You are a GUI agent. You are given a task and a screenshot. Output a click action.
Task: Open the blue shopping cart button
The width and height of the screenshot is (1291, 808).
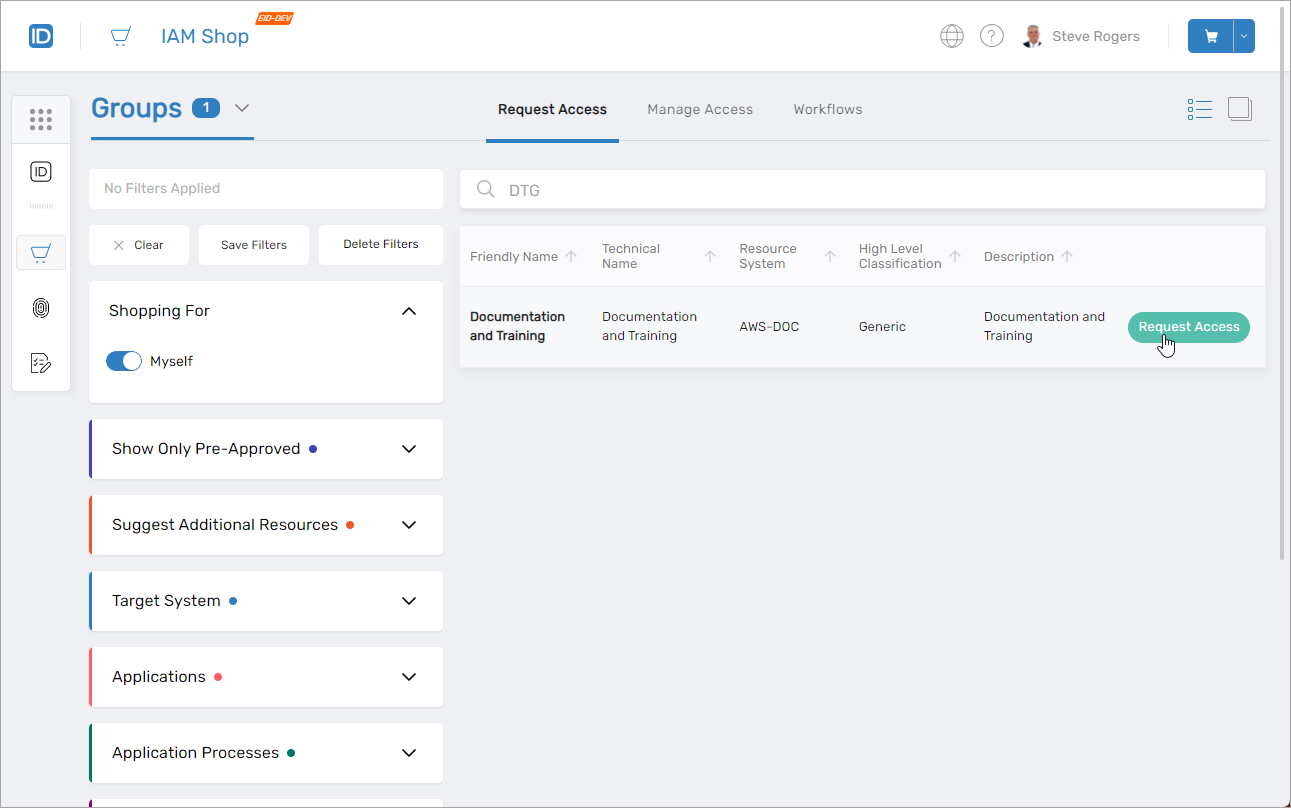pyautogui.click(x=1211, y=36)
